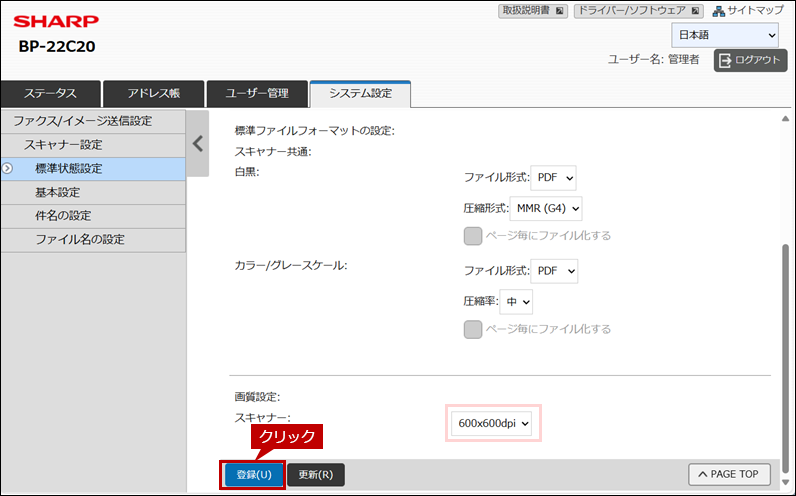Image resolution: width=796 pixels, height=496 pixels.
Task: Click the 更新(R) refresh button
Action: (x=316, y=474)
